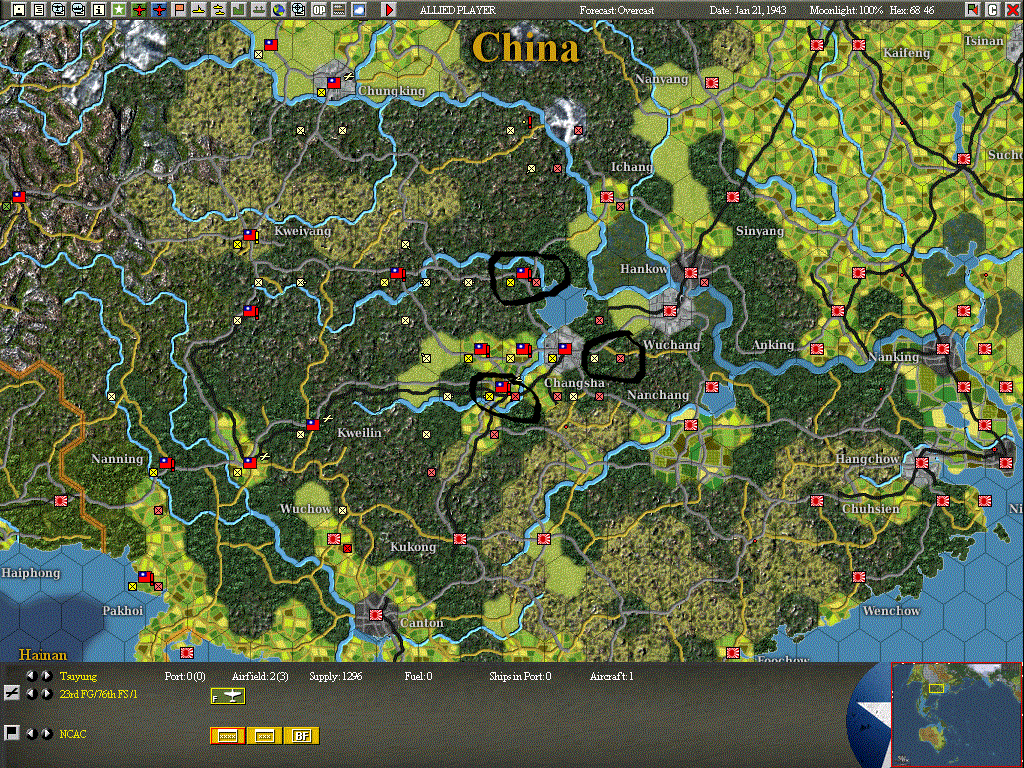Click the single yellow ship toolbar icon
This screenshot has width=1024, height=768.
[199, 9]
